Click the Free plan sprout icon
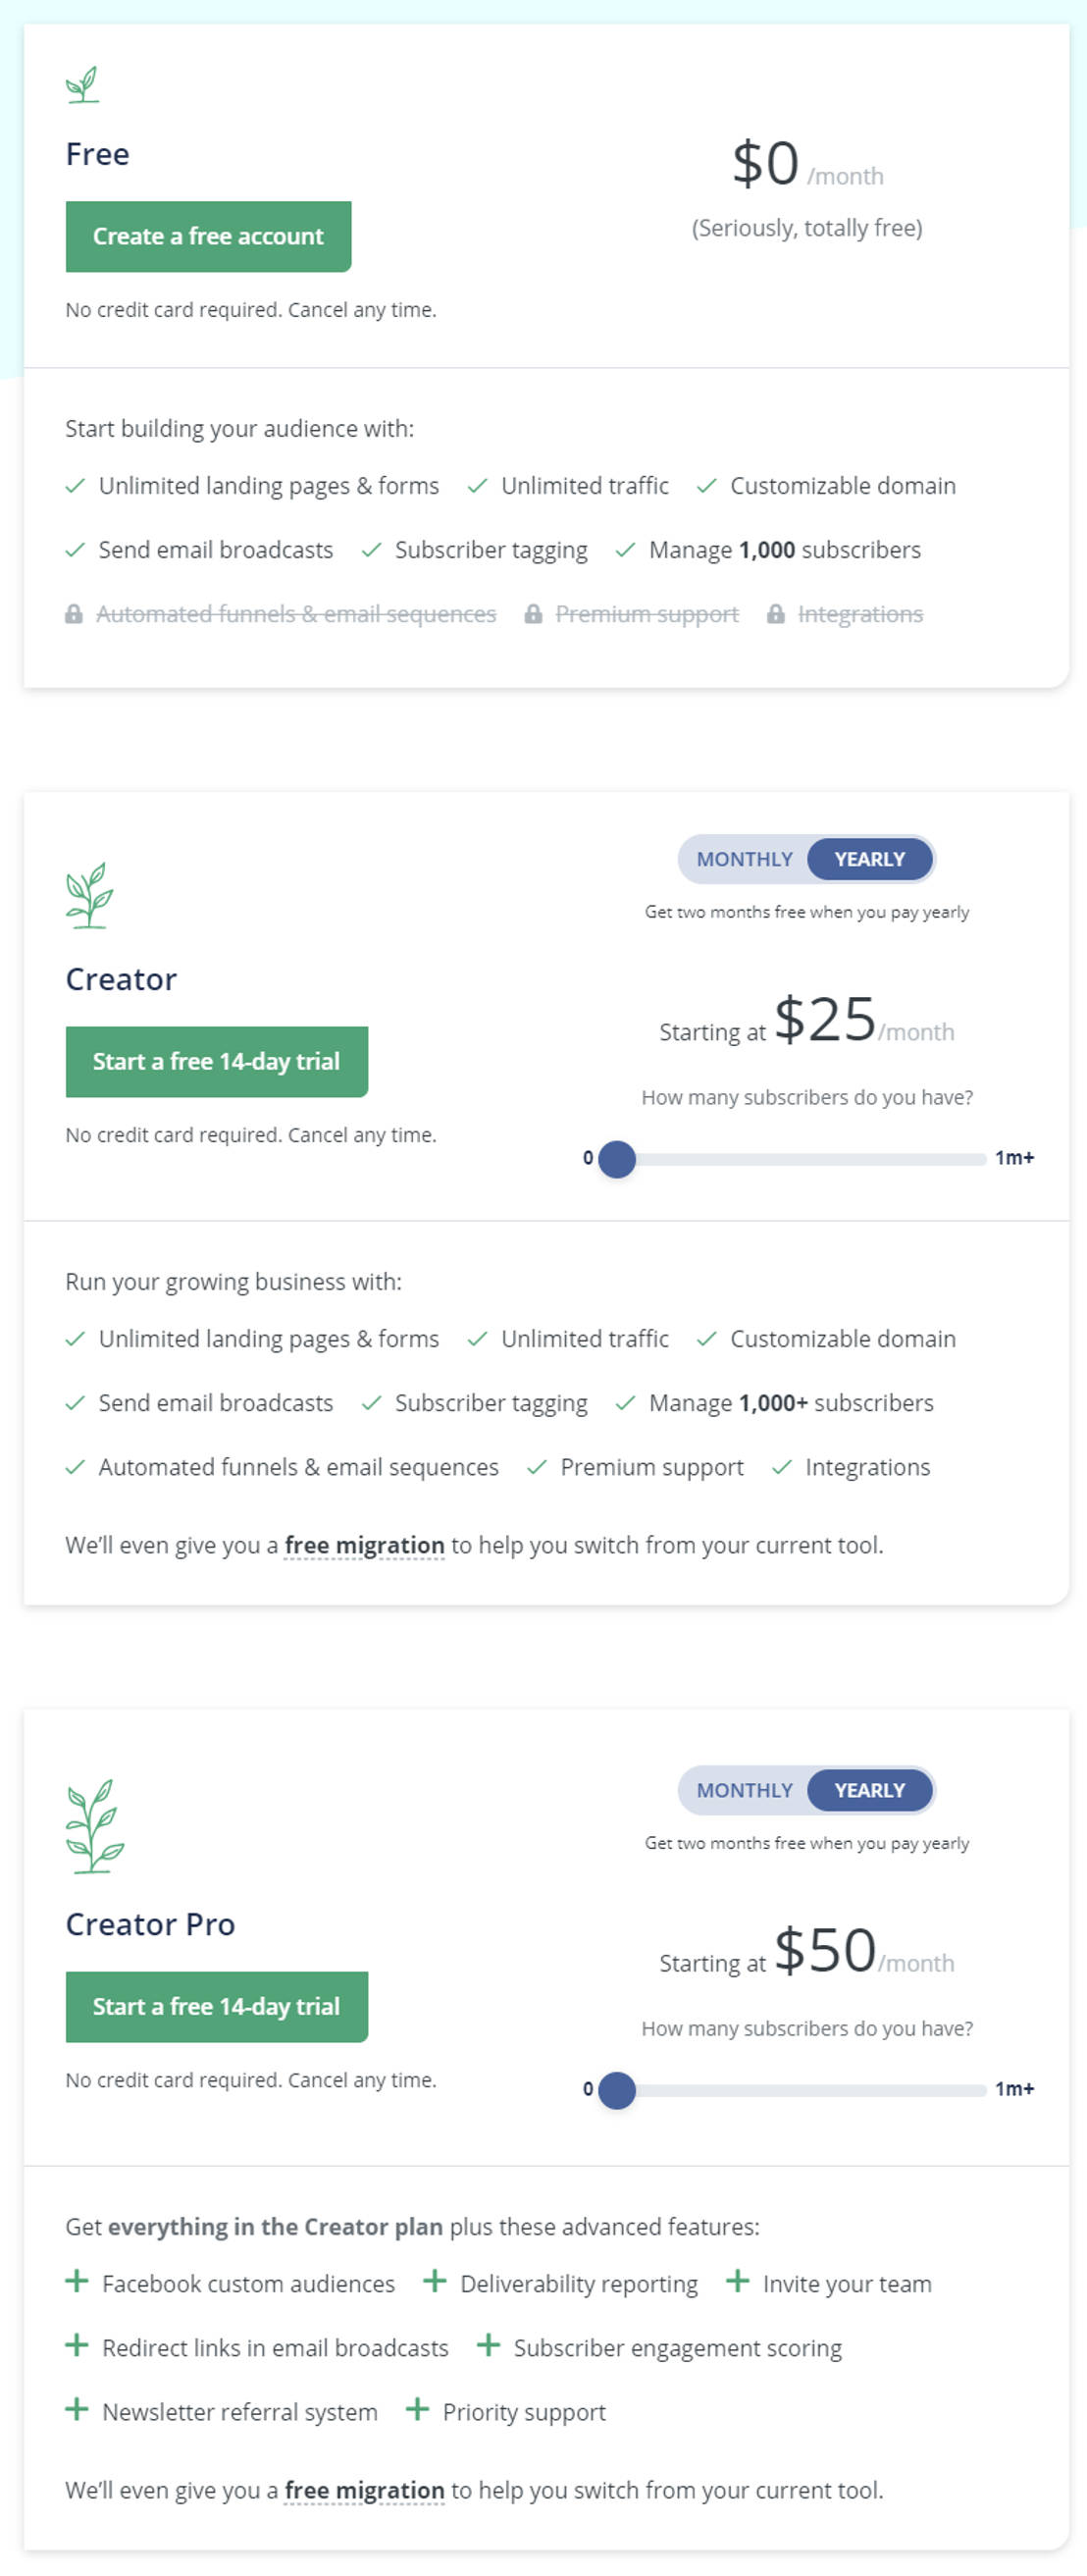The image size is (1087, 2576). 85,84
